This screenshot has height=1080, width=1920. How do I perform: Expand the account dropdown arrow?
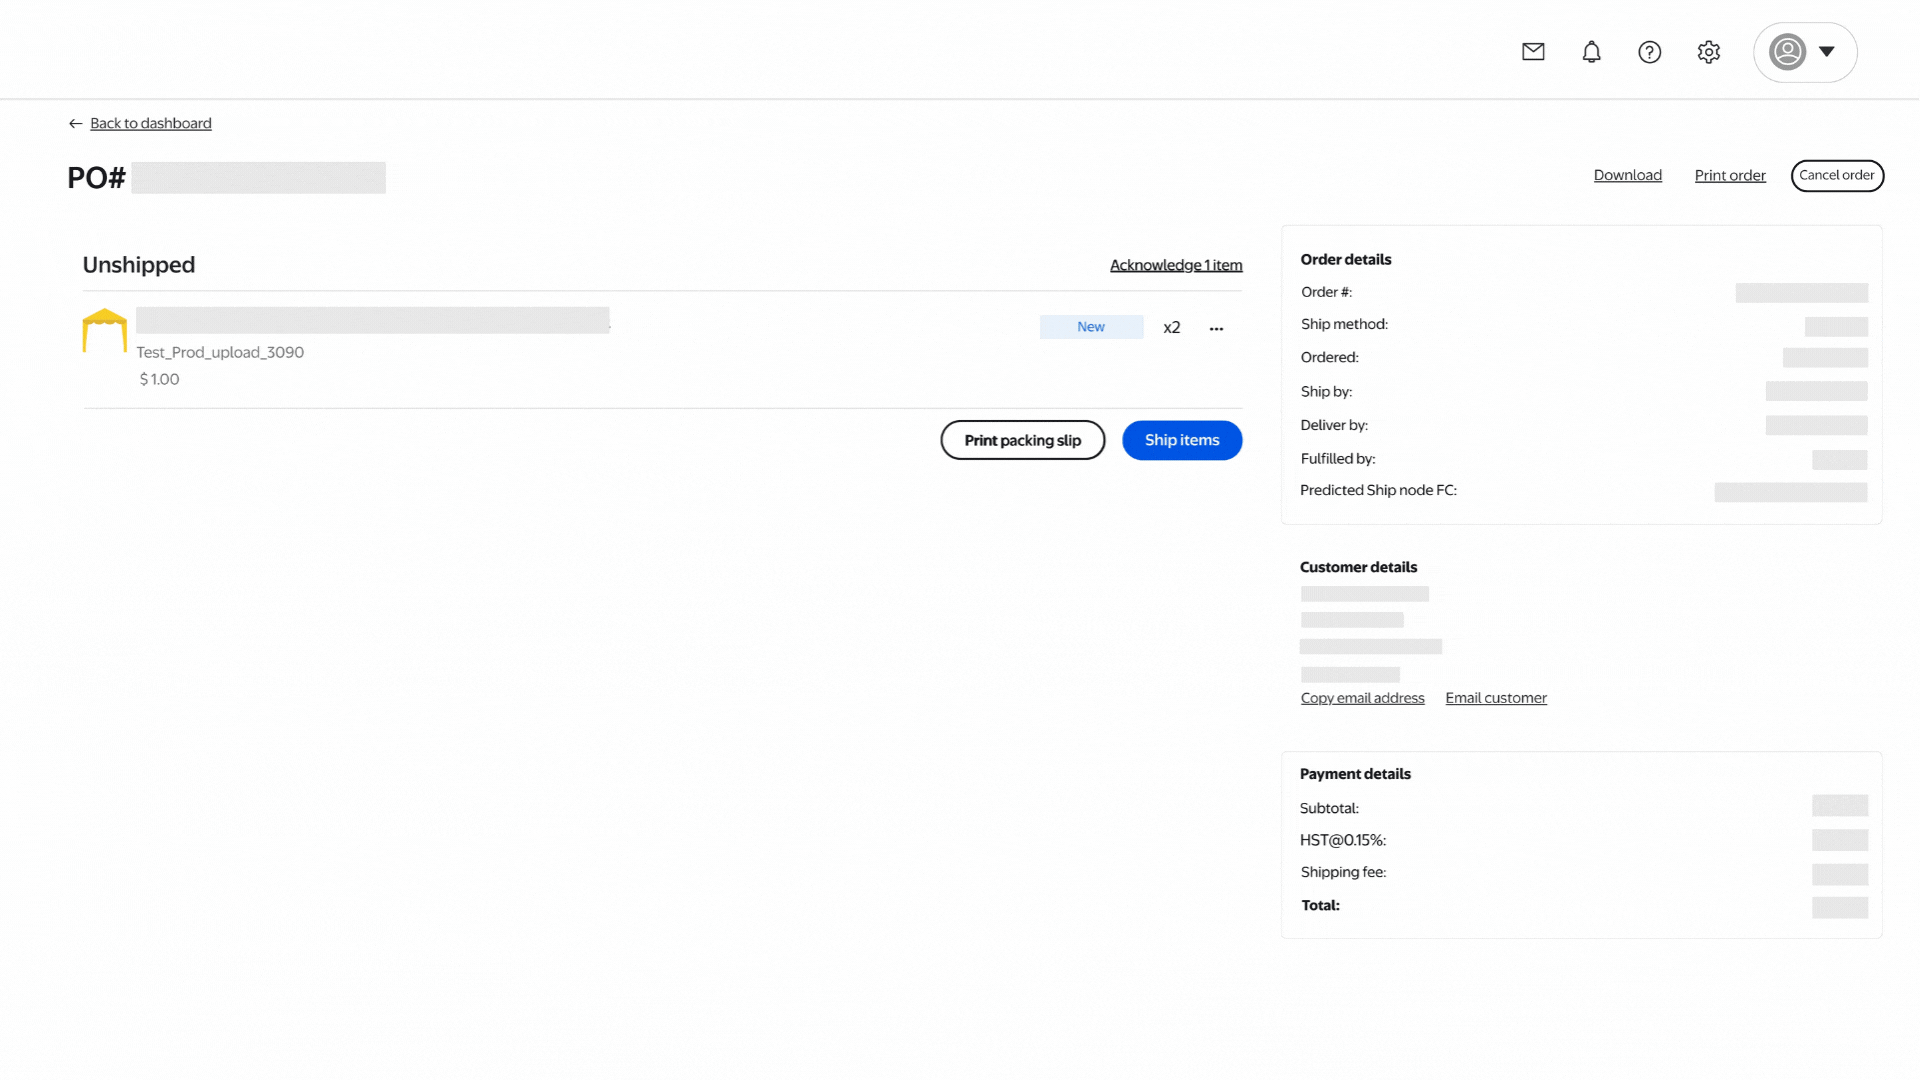pyautogui.click(x=1827, y=52)
